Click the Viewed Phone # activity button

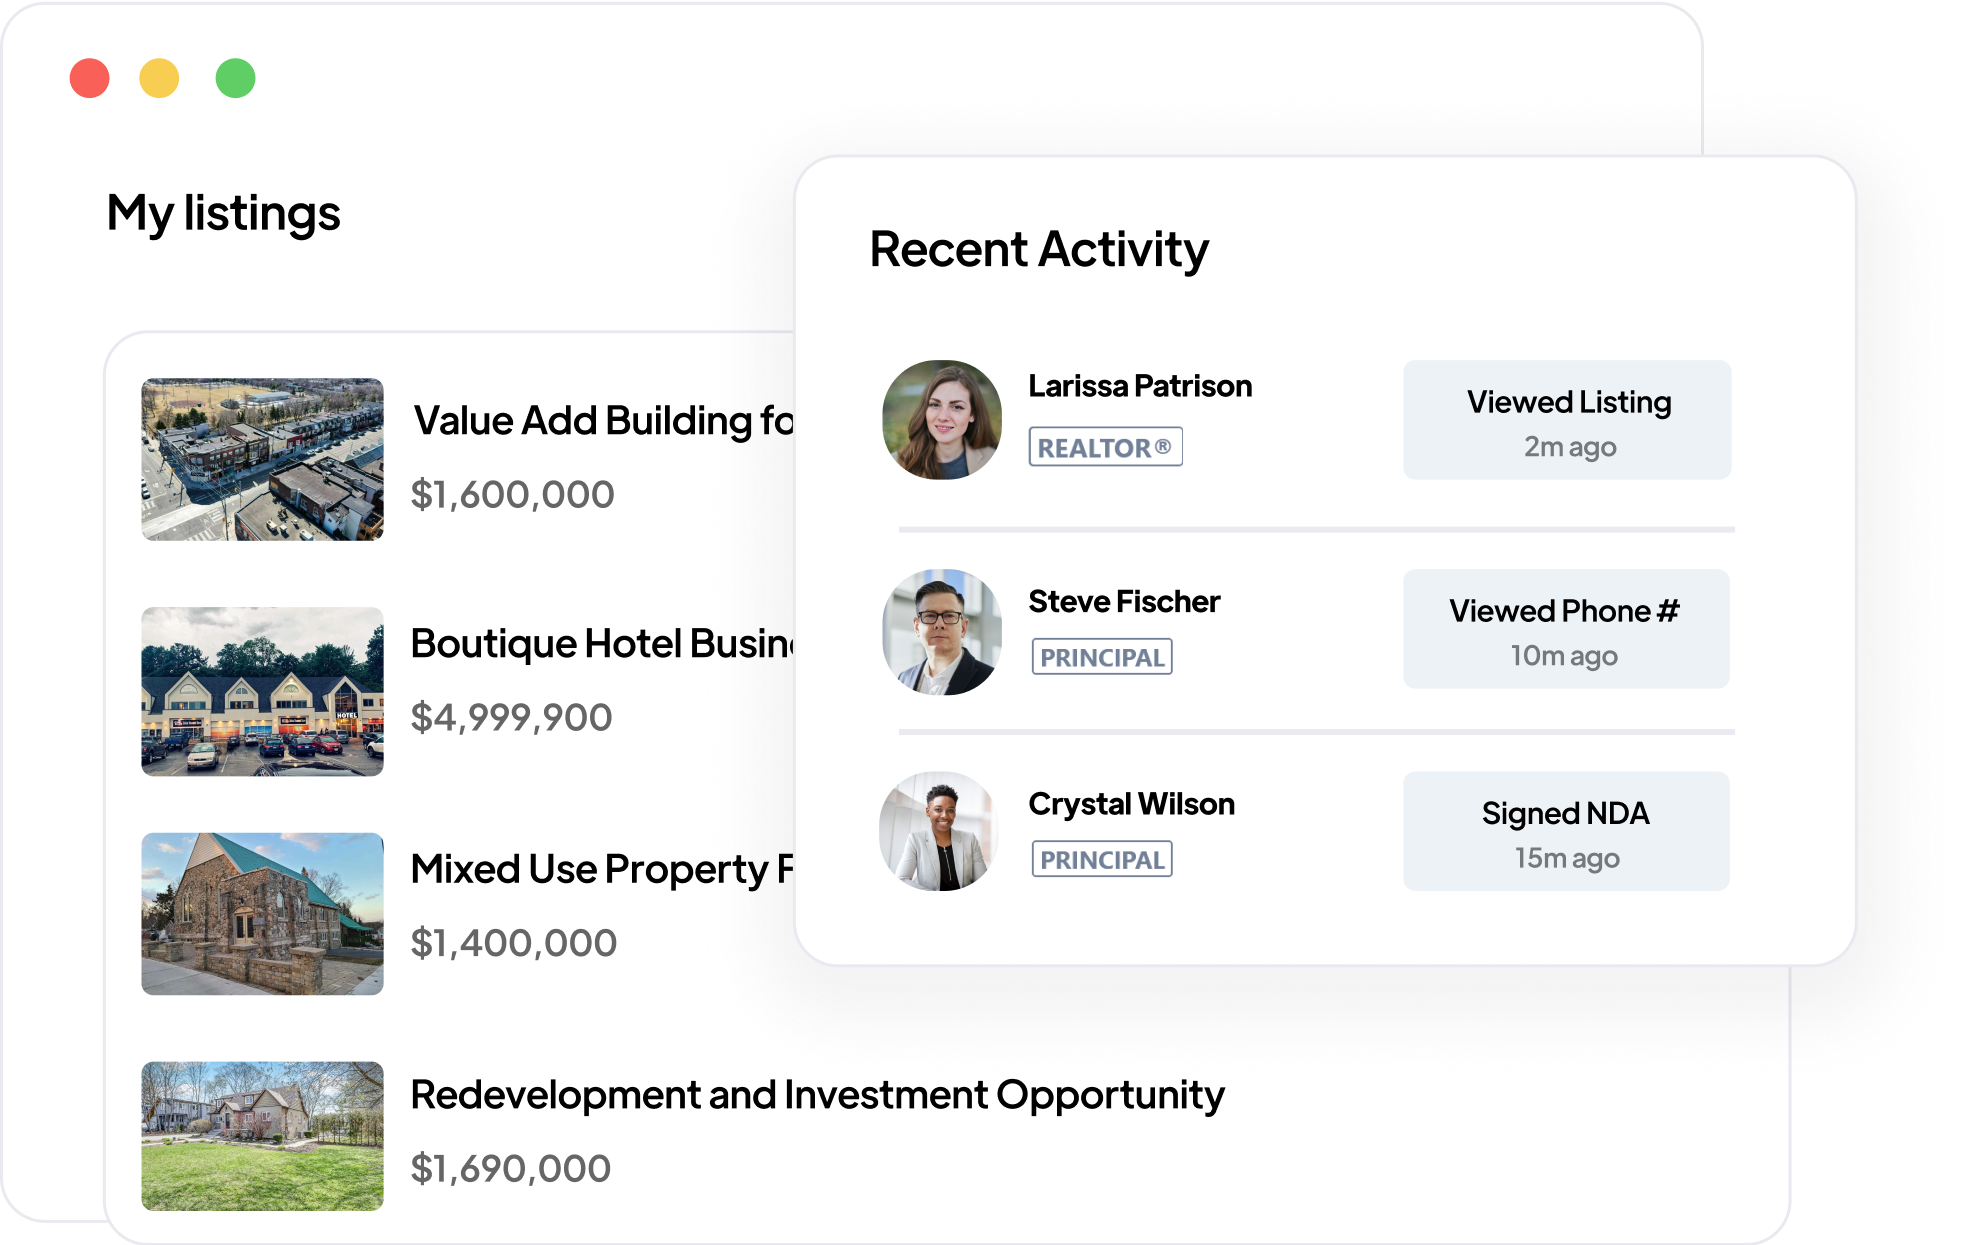coord(1566,629)
